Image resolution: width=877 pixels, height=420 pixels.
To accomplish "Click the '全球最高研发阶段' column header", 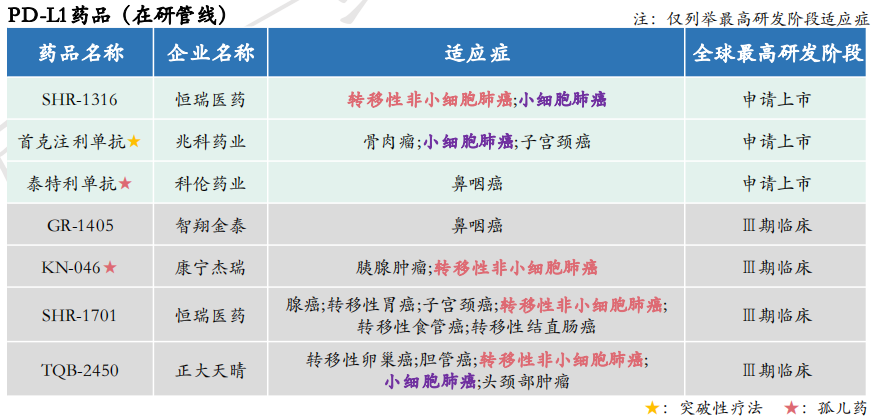I will coord(776,53).
